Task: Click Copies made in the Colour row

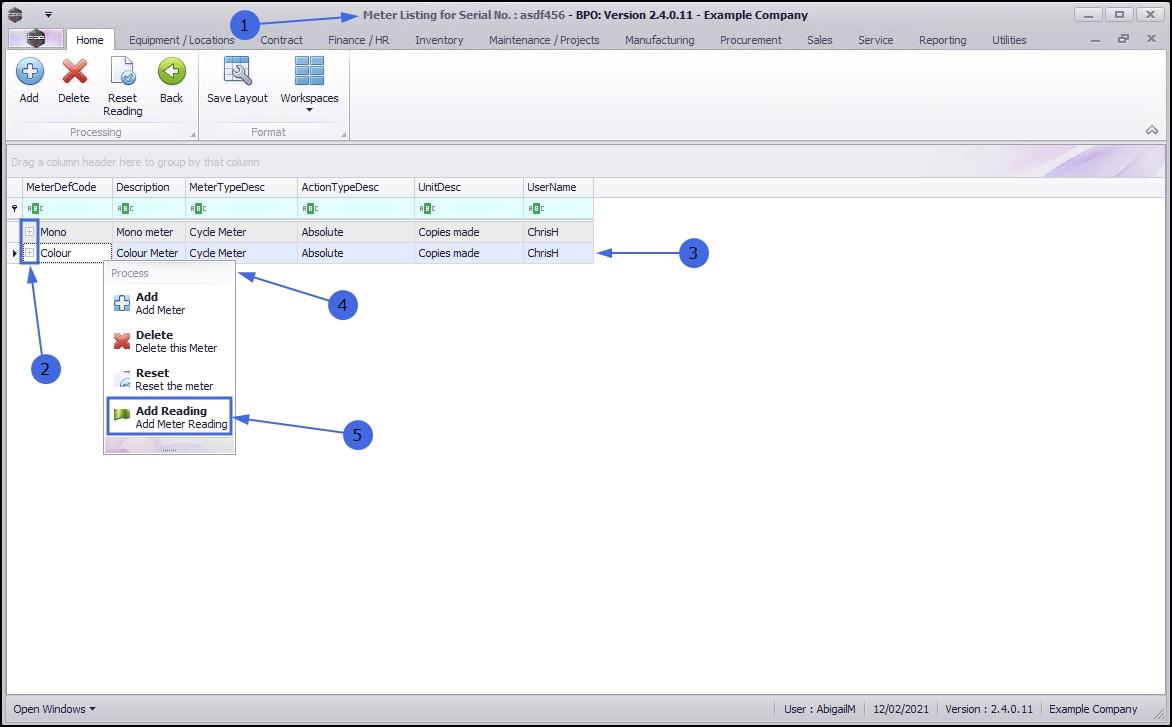Action: (469, 253)
